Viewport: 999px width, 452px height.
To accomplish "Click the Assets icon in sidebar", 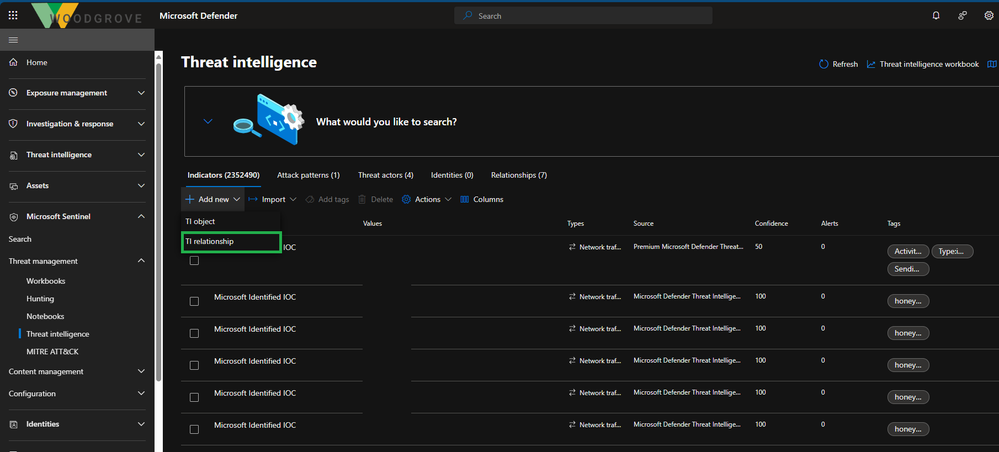I will click(x=13, y=186).
